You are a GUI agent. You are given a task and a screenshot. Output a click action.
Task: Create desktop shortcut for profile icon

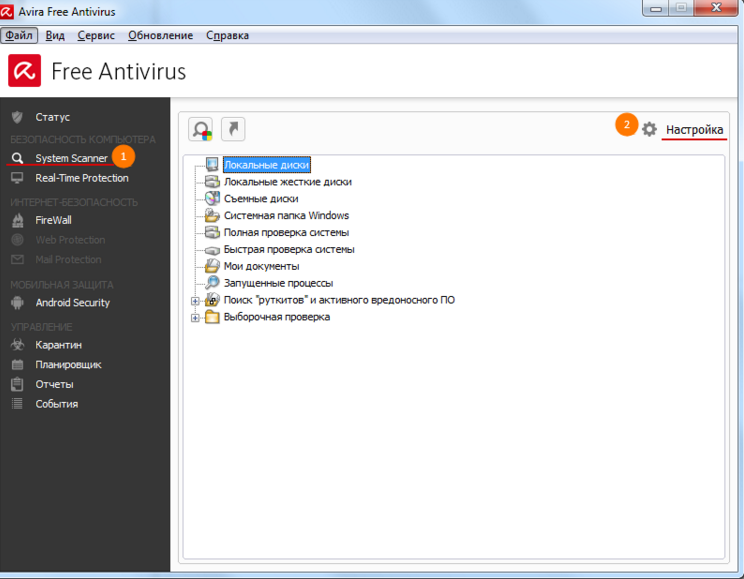pyautogui.click(x=233, y=129)
